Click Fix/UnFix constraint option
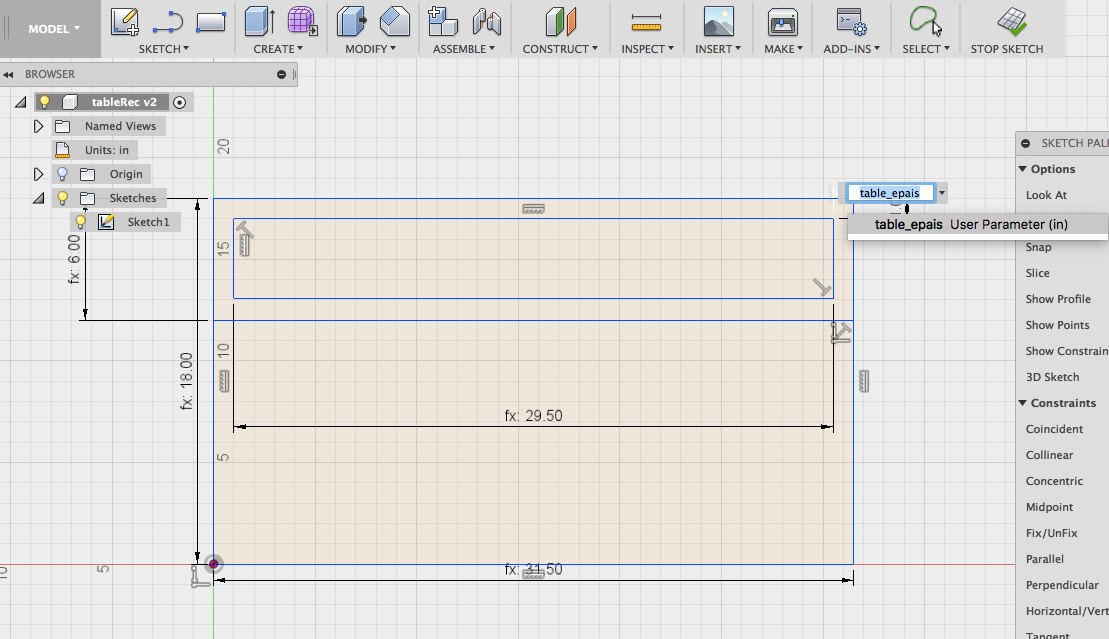The image size is (1109, 639). pos(1051,534)
